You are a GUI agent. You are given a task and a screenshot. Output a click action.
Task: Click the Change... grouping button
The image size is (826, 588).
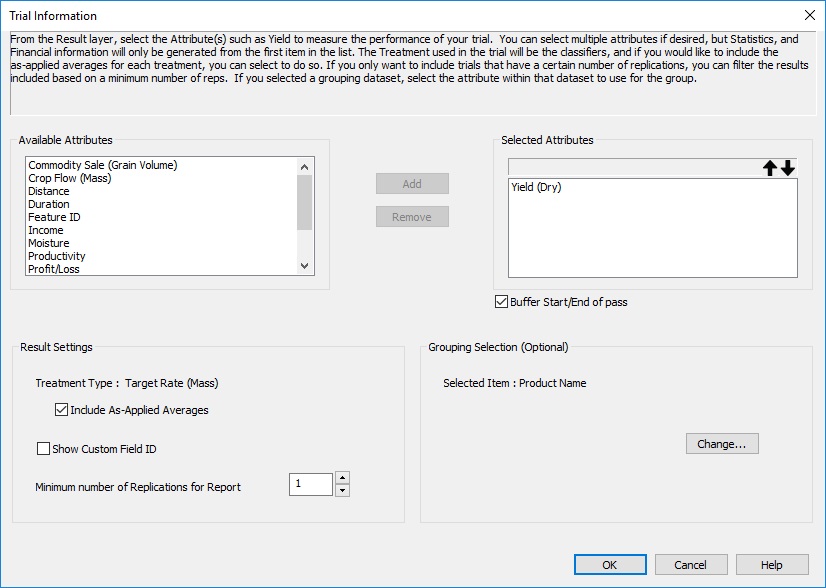point(722,444)
